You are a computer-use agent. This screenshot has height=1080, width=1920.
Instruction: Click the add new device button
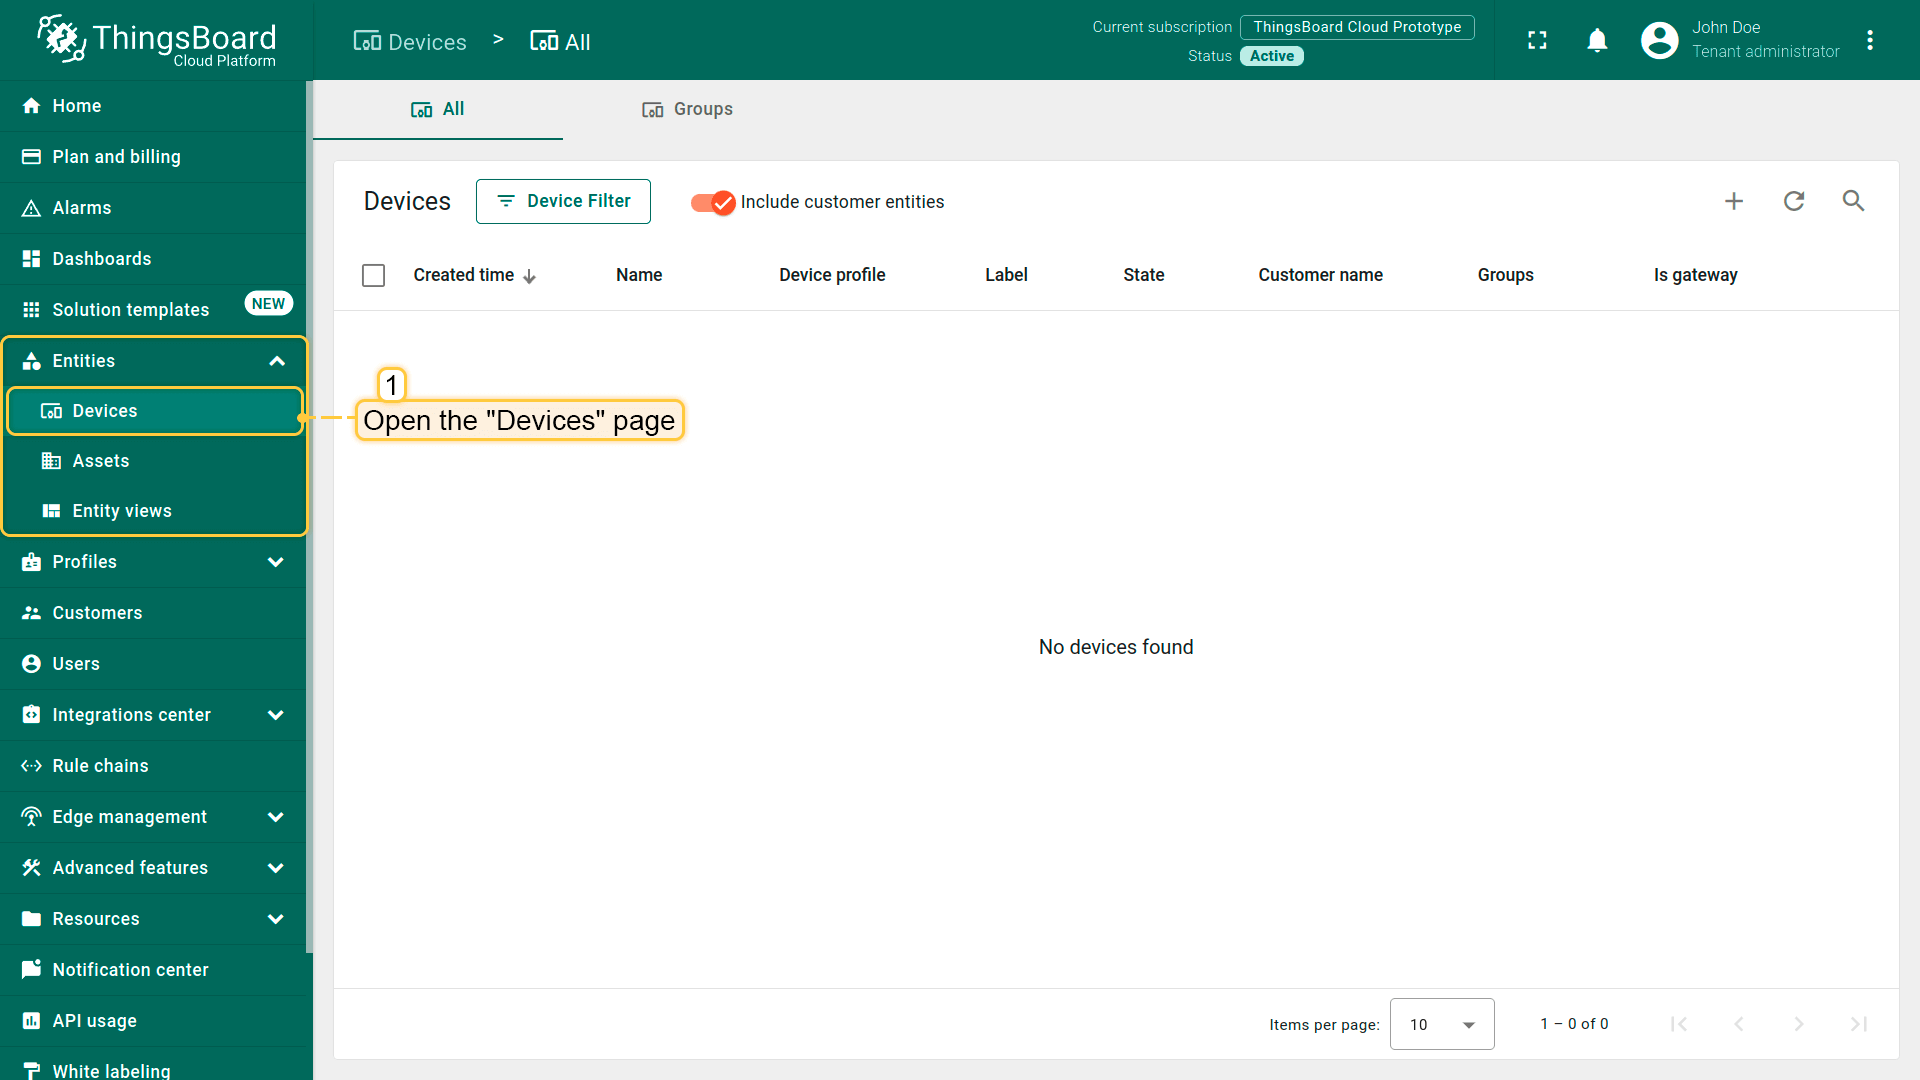tap(1734, 200)
